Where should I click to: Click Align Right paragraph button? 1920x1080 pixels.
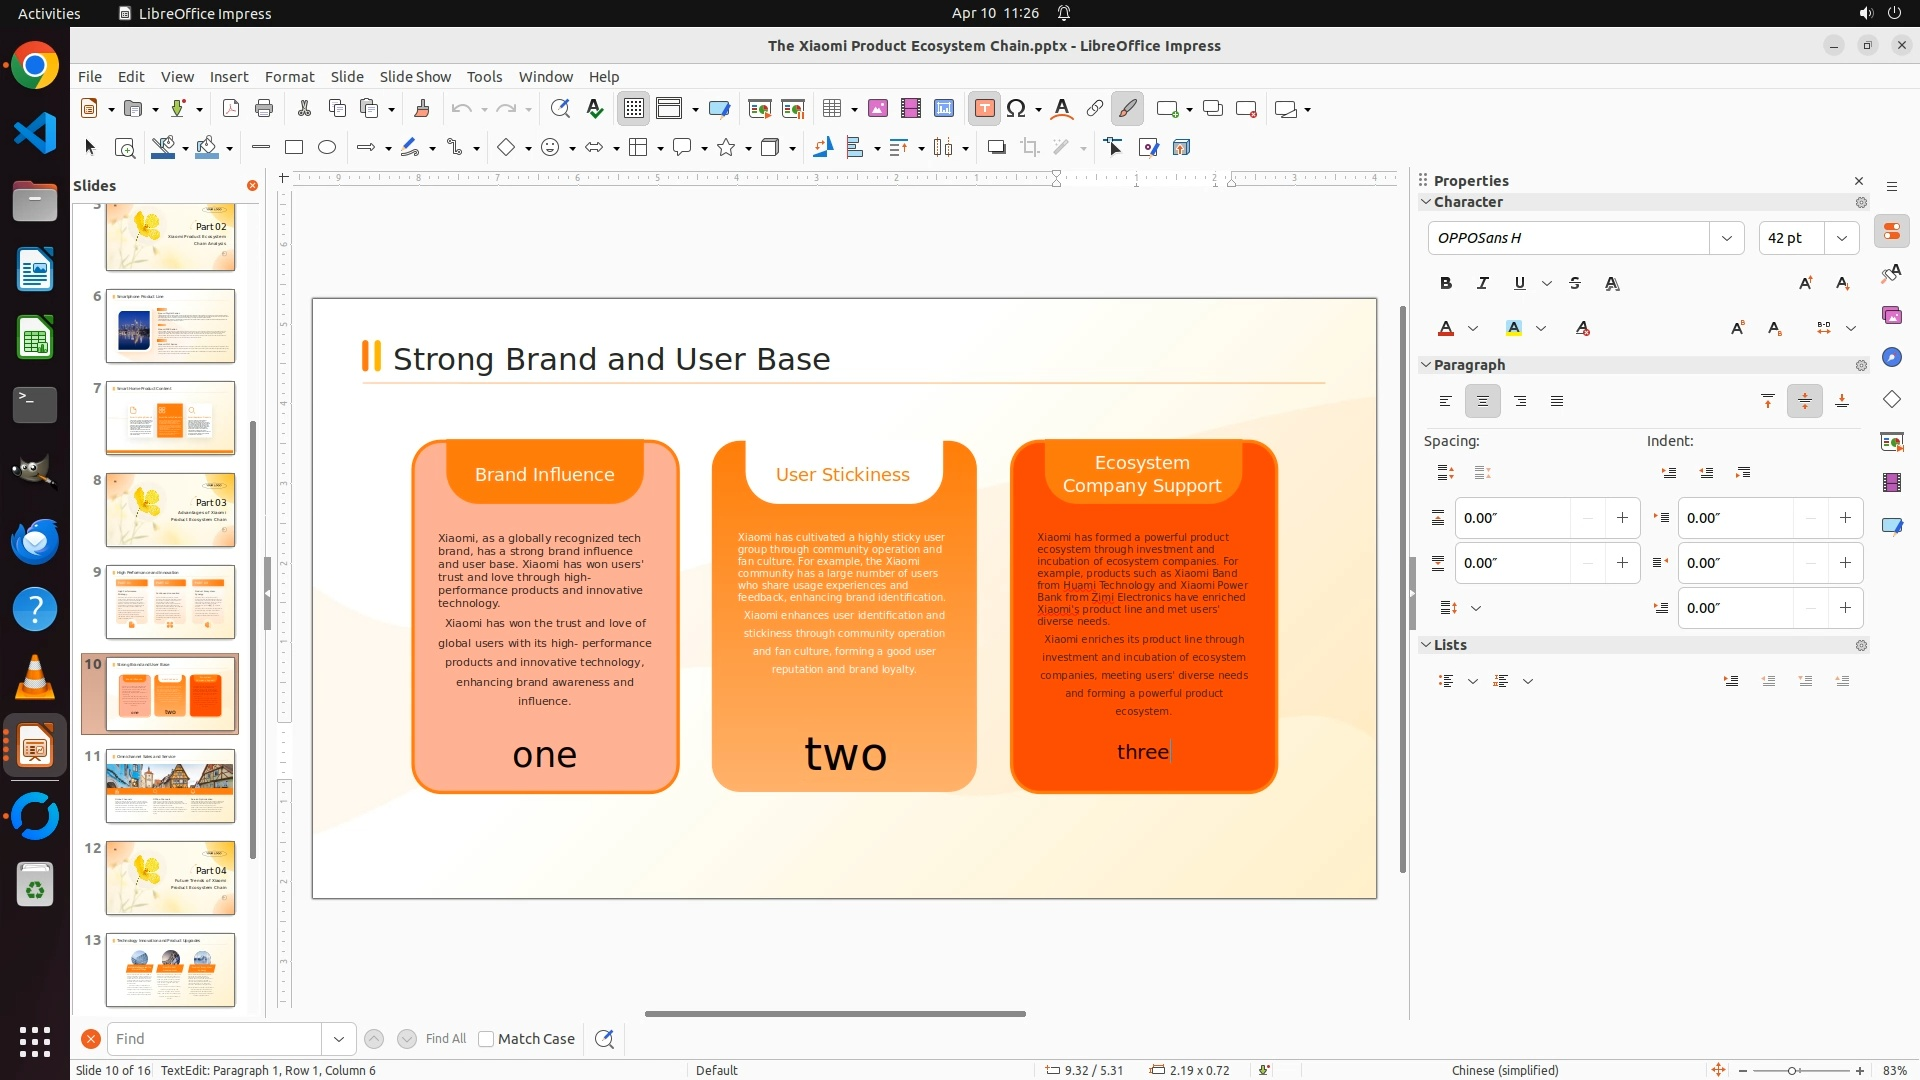point(1520,401)
